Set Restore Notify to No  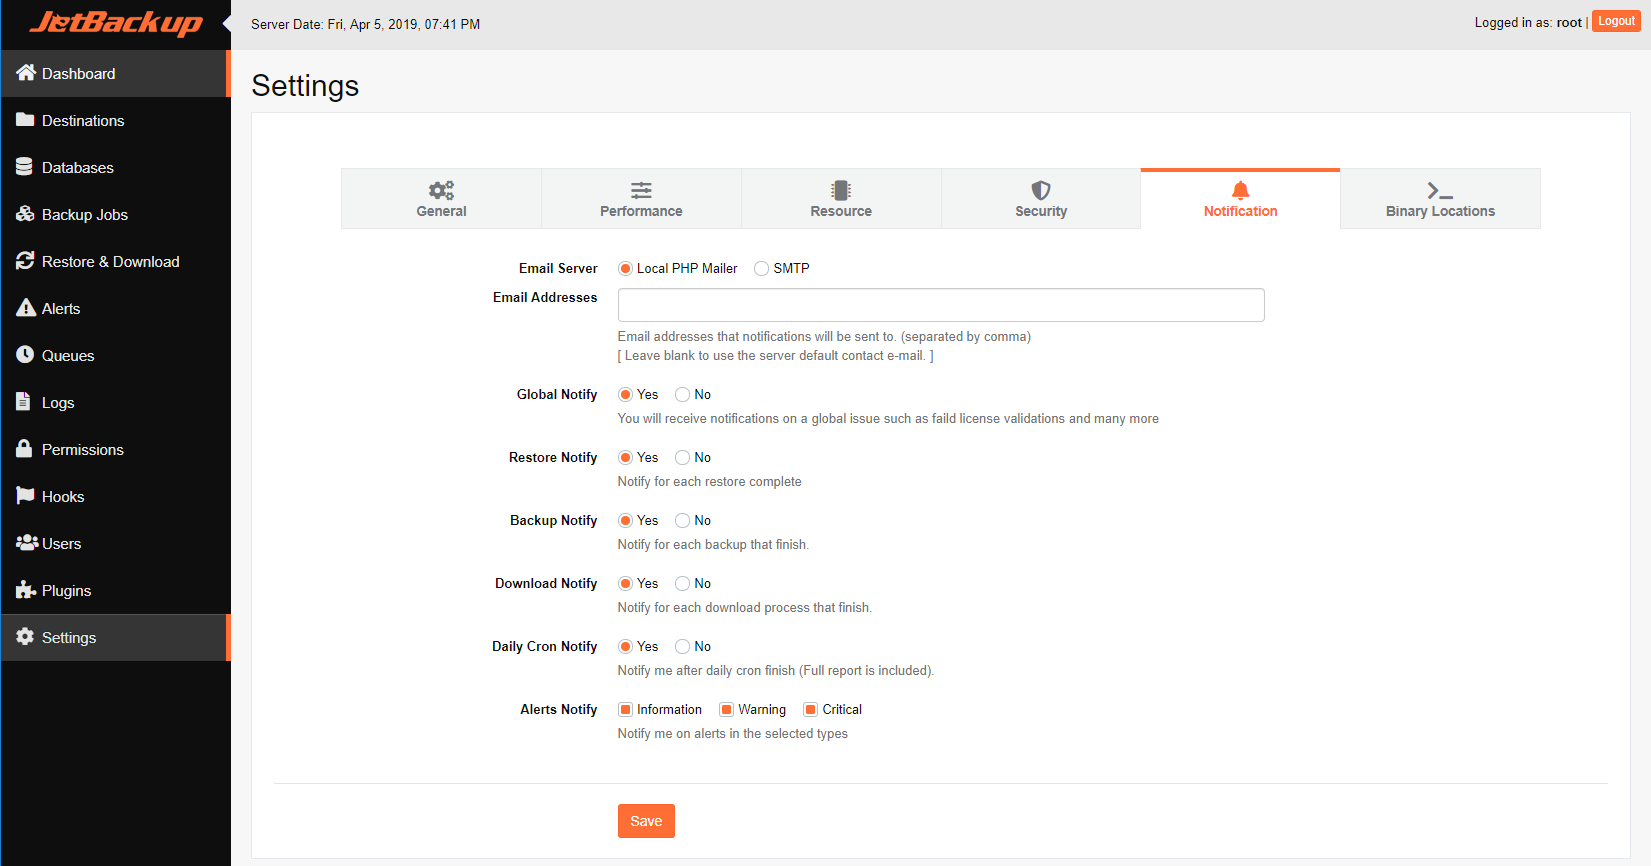683,457
